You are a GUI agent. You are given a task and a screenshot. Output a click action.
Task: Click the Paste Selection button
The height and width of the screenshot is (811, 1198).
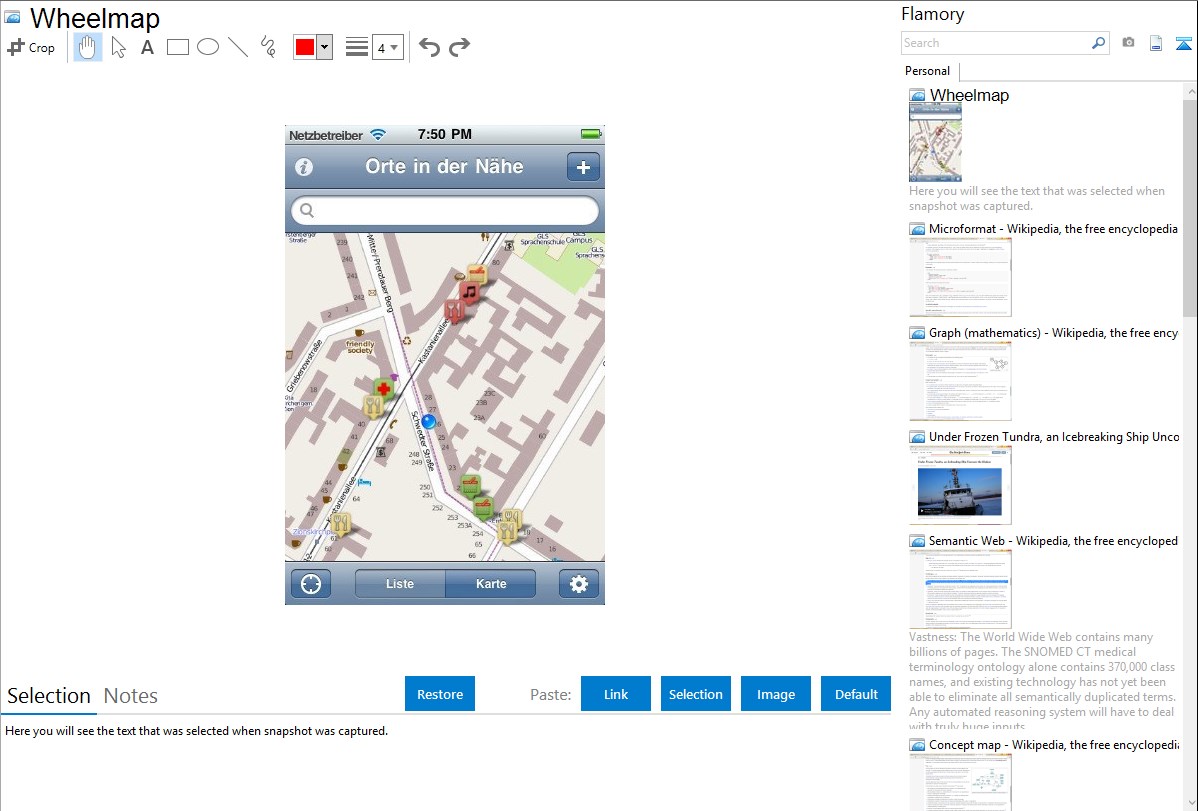coord(695,694)
